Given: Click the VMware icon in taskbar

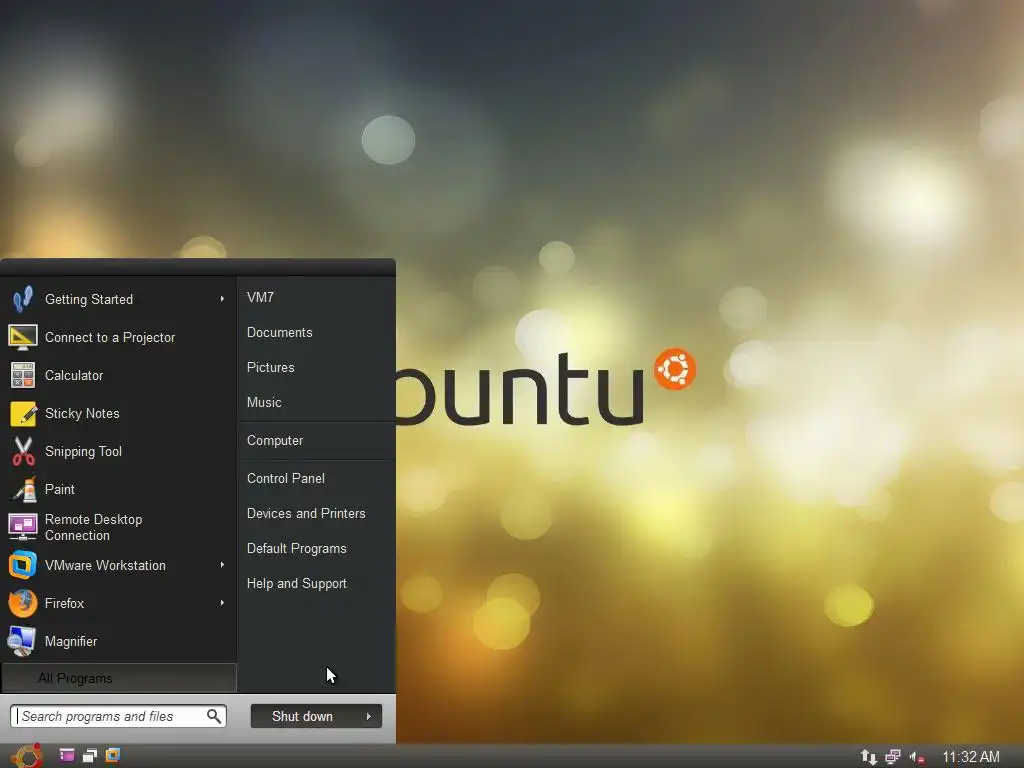Looking at the screenshot, I should [x=113, y=756].
